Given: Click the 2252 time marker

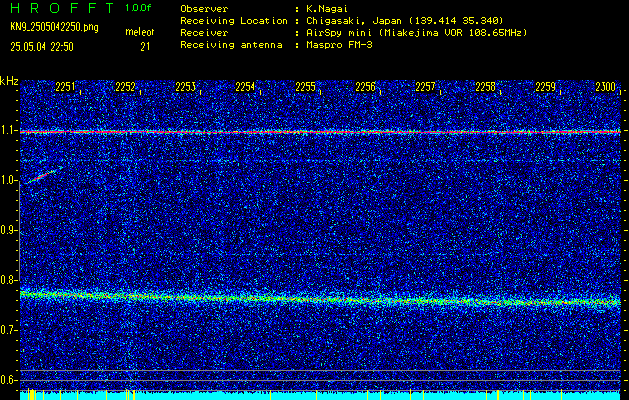Looking at the screenshot, I should (x=125, y=87).
